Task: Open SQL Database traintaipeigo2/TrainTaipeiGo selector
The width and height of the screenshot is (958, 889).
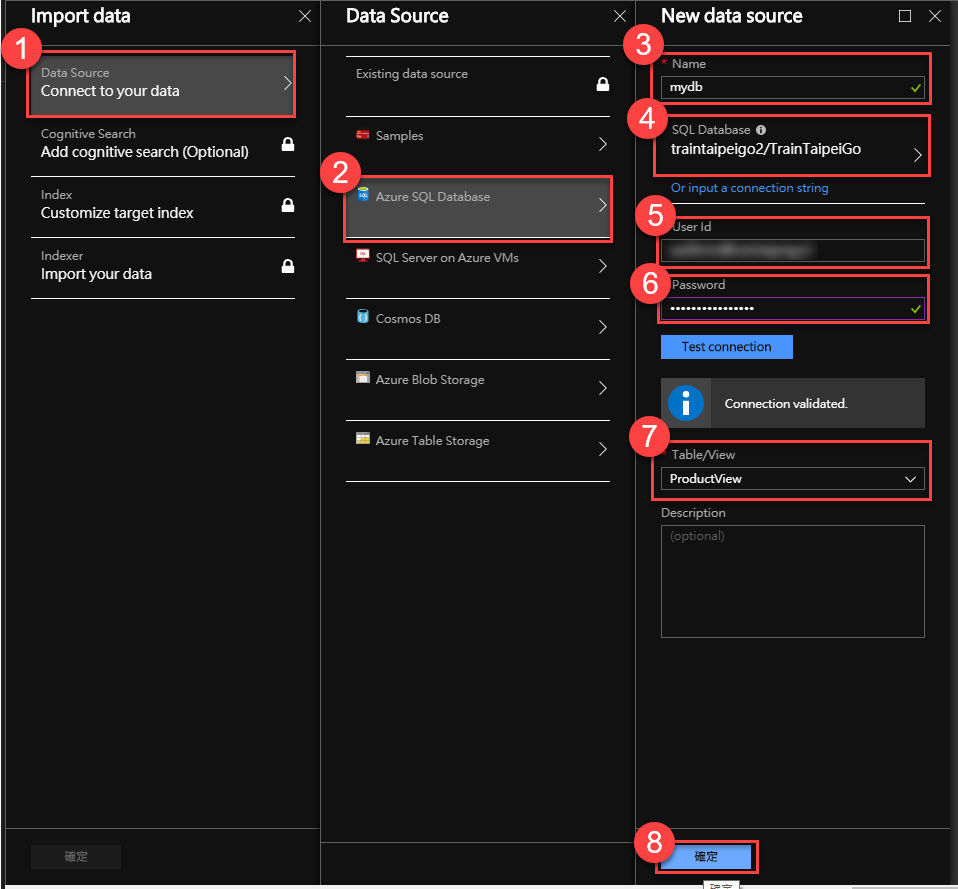Action: pyautogui.click(x=792, y=145)
